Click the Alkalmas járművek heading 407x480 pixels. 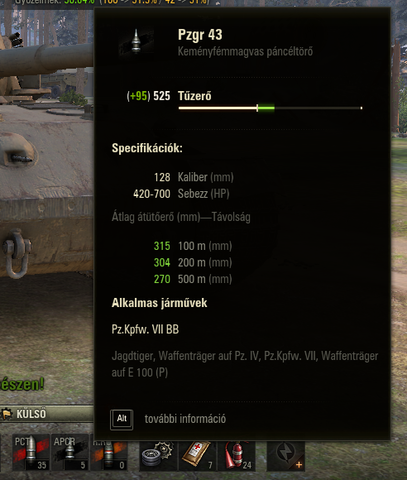[x=159, y=303]
